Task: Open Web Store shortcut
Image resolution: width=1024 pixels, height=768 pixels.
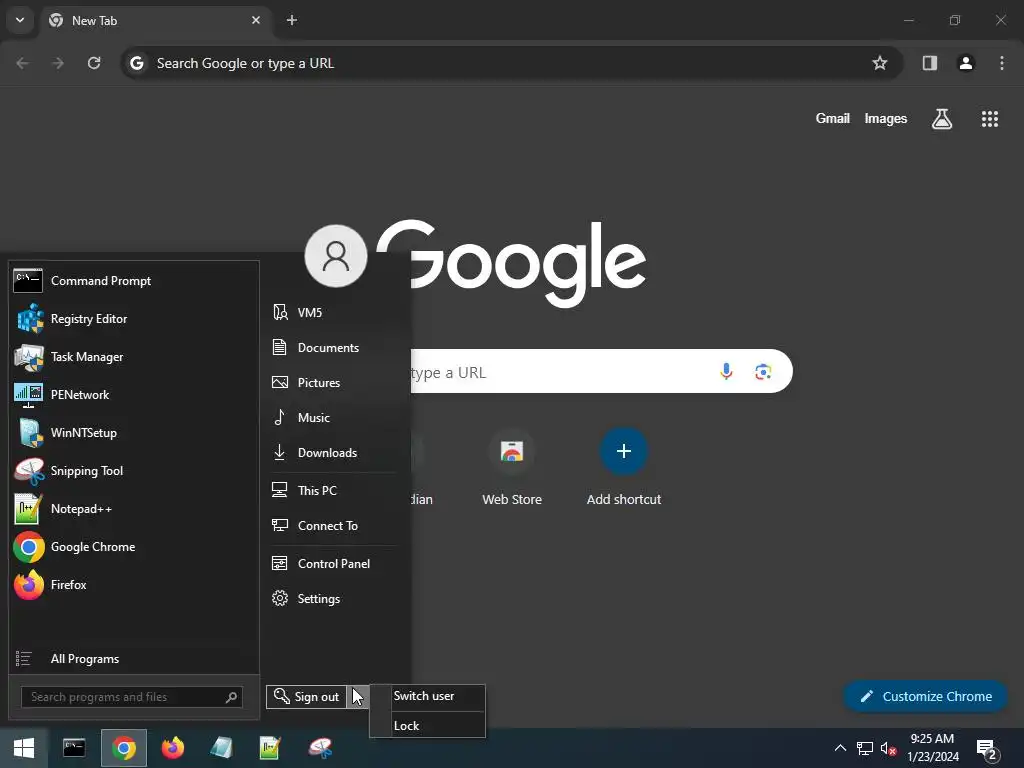Action: [512, 468]
